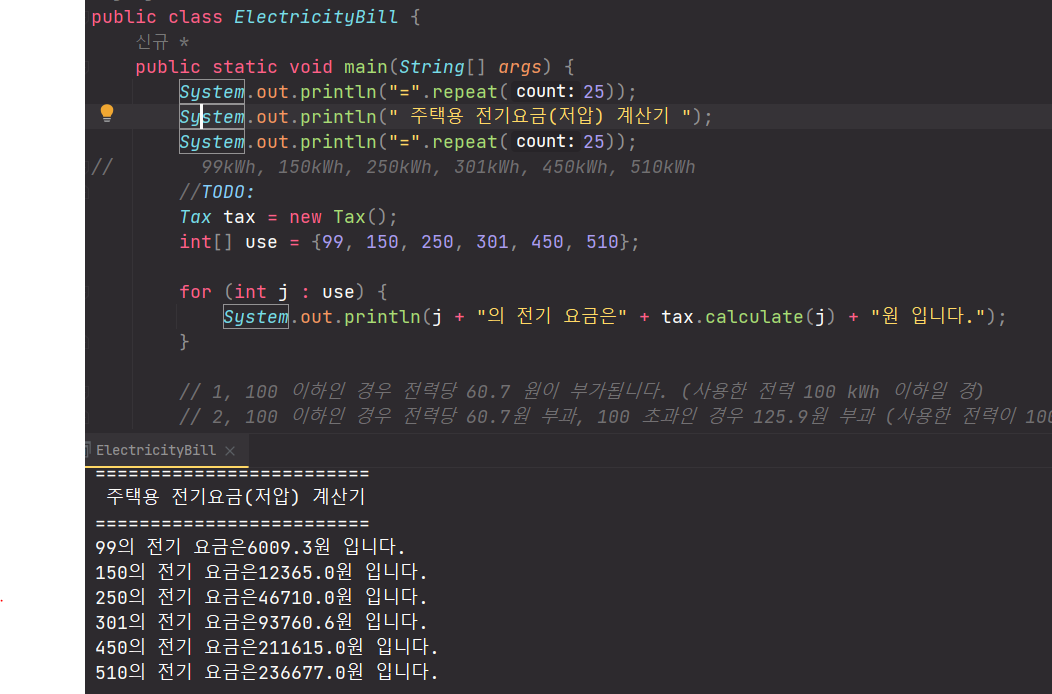
Task: Click the string literal "원 입니다."
Action: point(928,317)
